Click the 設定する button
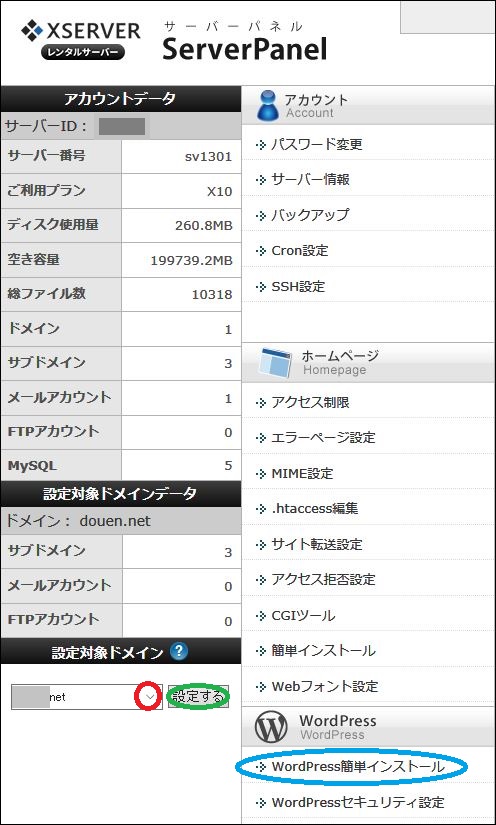Viewport: 496px width, 825px height. point(198,697)
